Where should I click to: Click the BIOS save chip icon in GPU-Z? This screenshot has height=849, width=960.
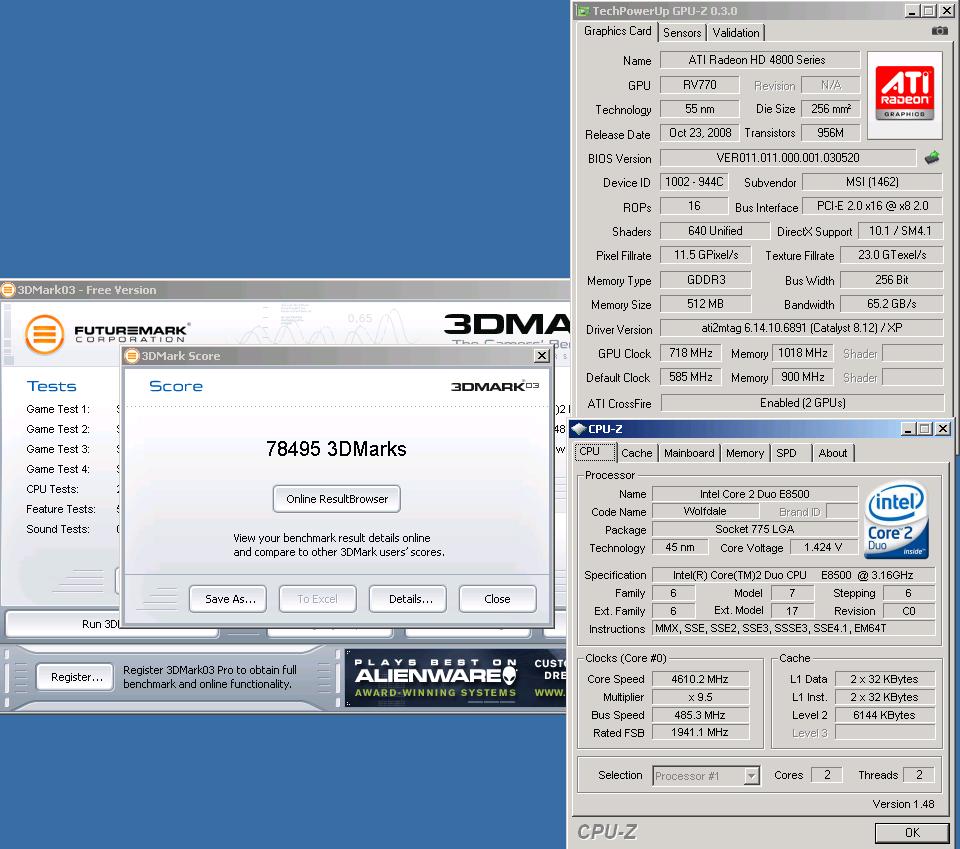point(932,158)
